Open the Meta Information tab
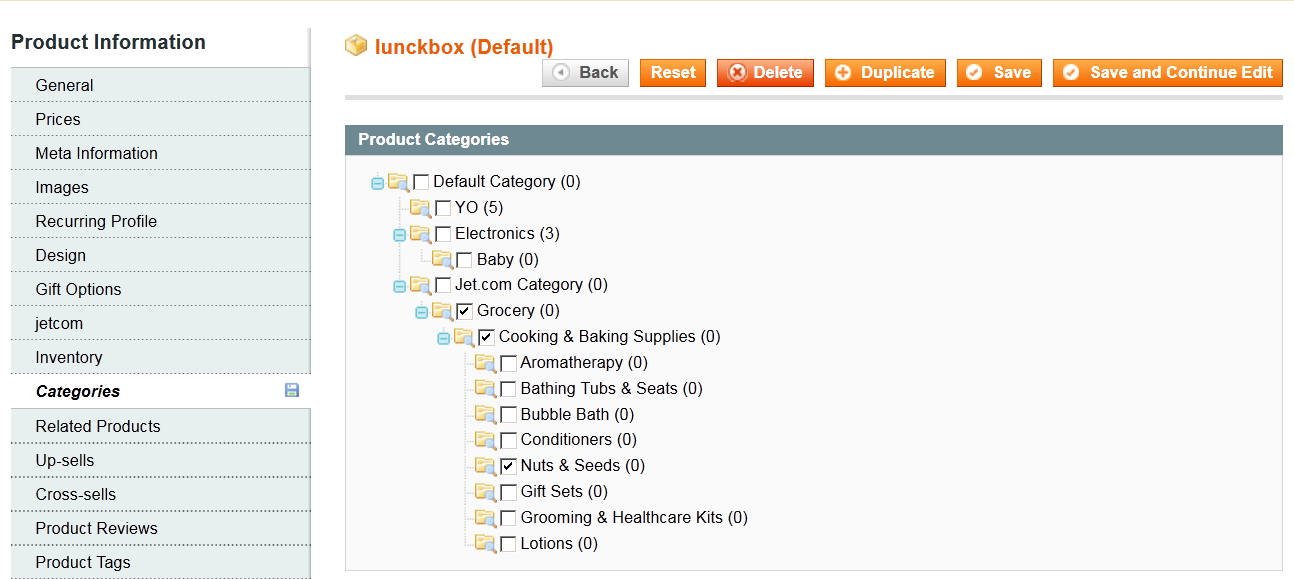 [x=160, y=153]
